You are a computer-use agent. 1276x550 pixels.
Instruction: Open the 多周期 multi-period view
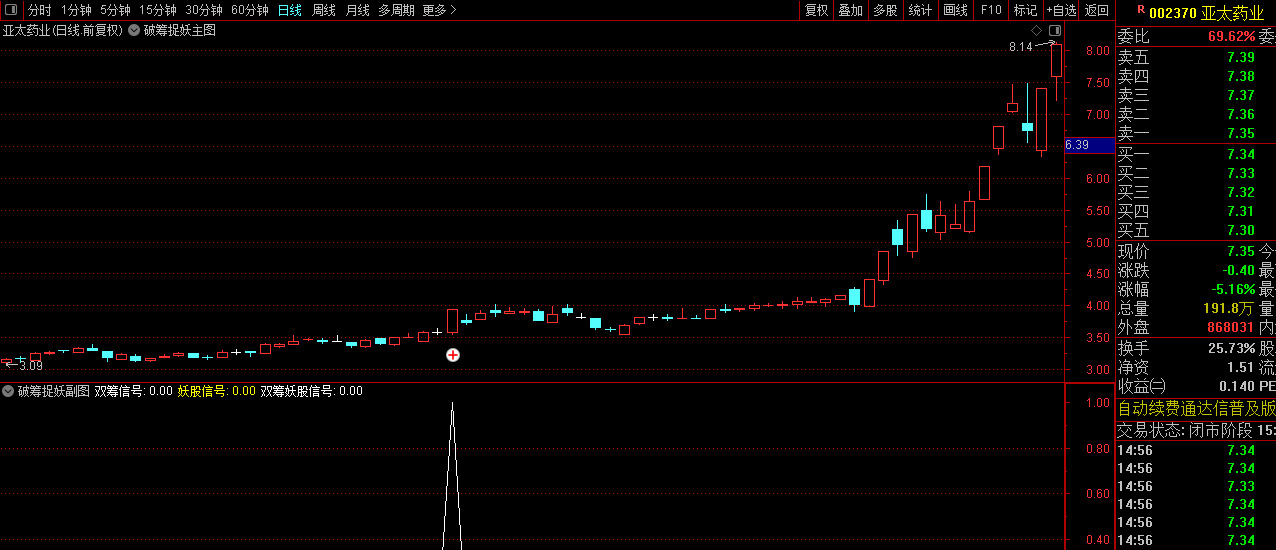(x=396, y=10)
